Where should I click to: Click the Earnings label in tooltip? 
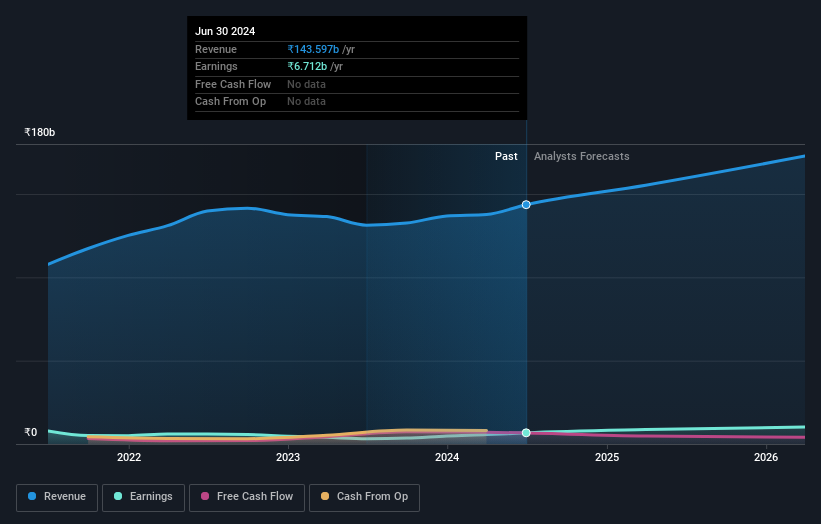(x=216, y=66)
